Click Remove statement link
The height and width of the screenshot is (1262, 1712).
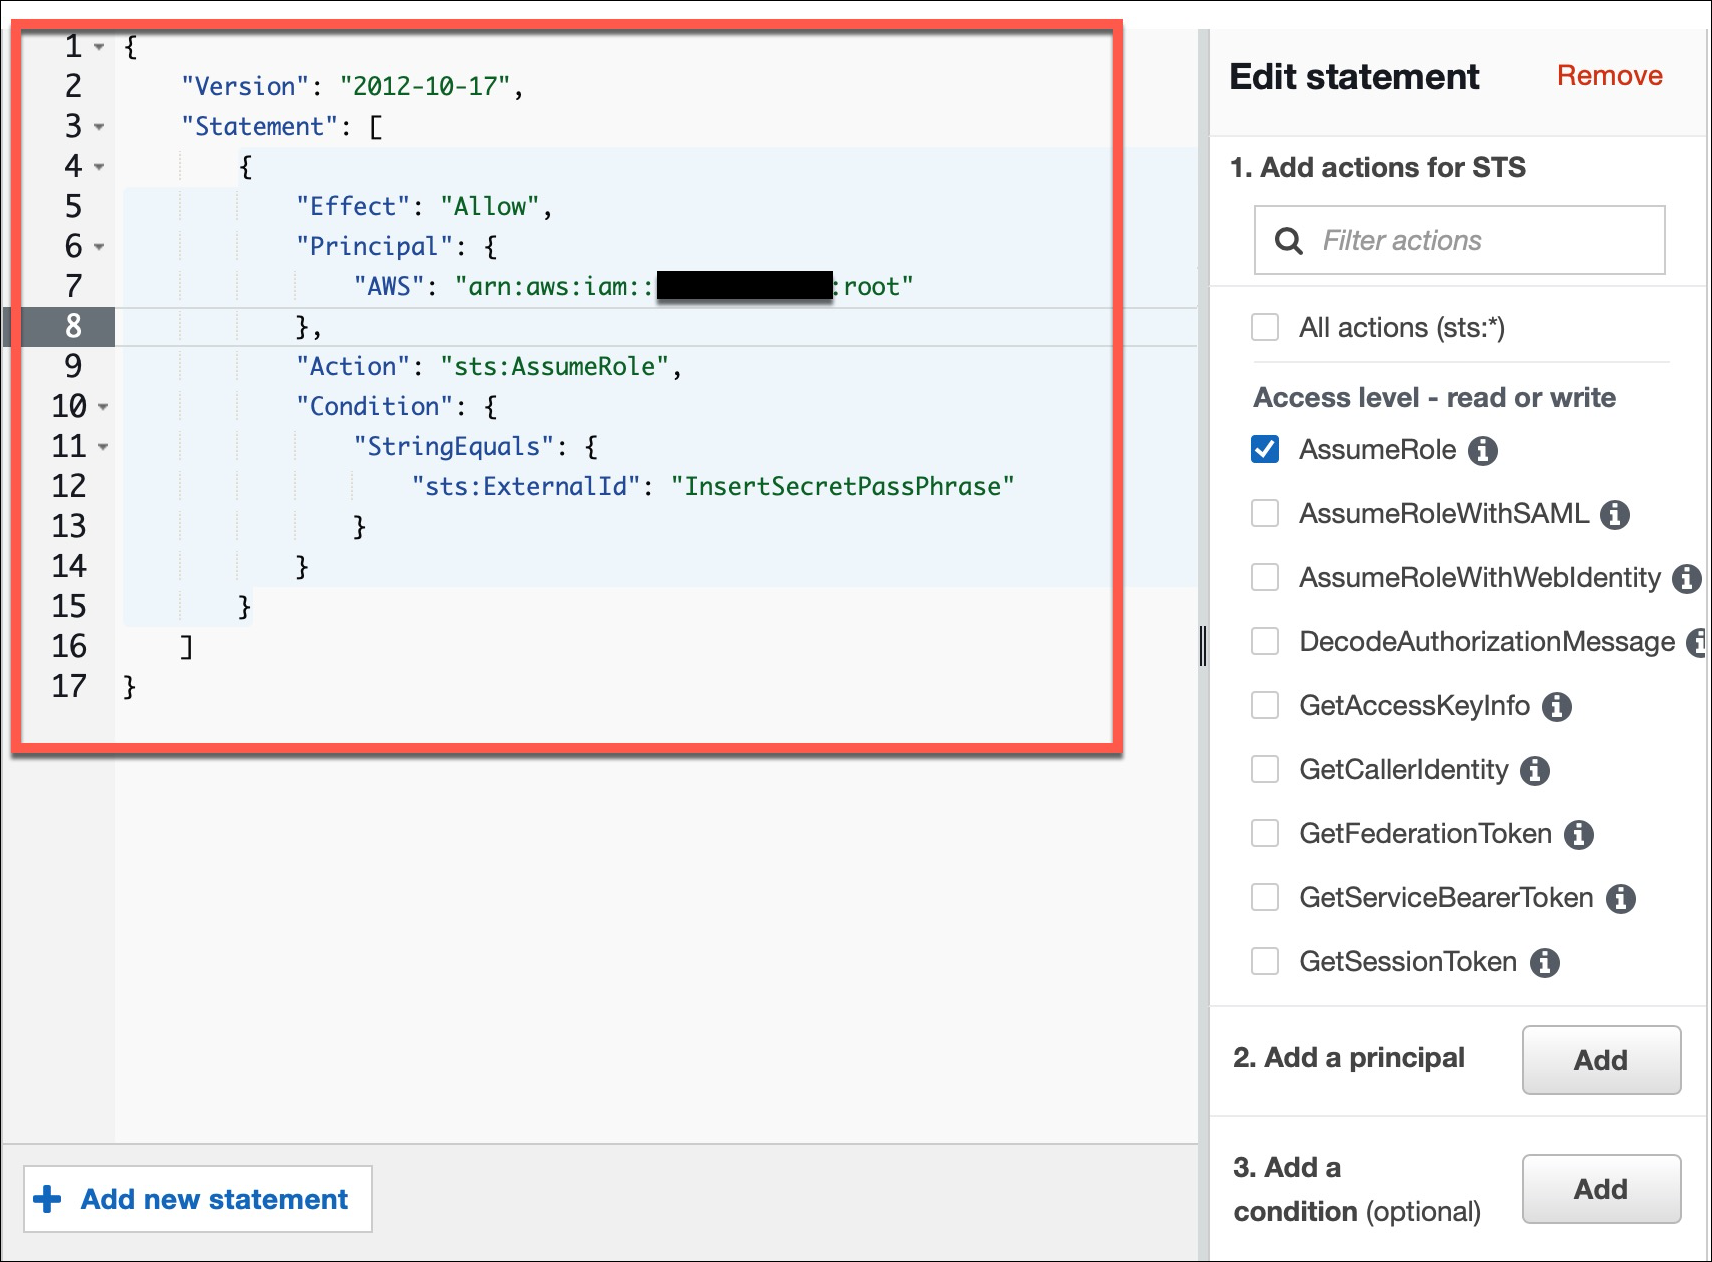click(x=1609, y=76)
